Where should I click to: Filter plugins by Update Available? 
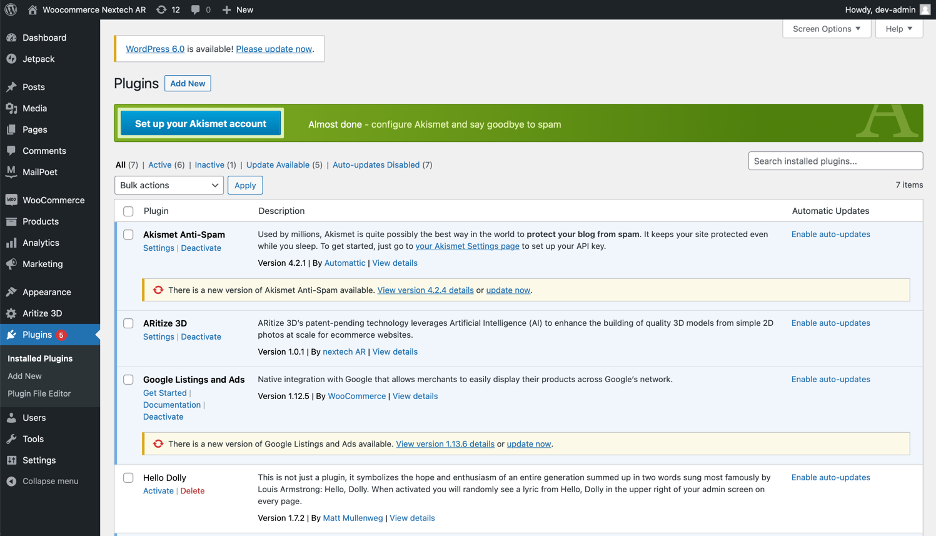point(278,165)
